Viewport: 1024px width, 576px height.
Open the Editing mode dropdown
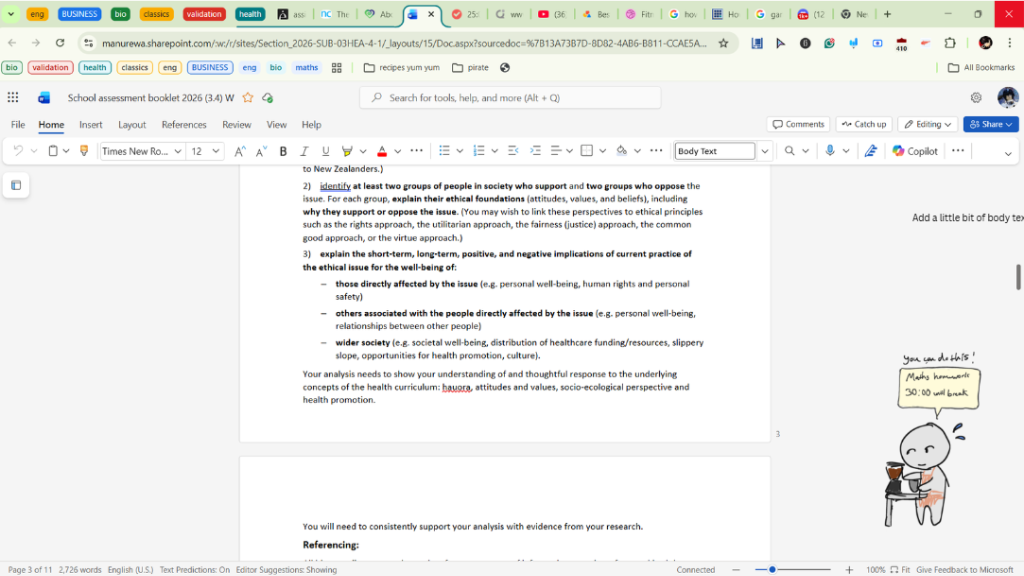(927, 124)
